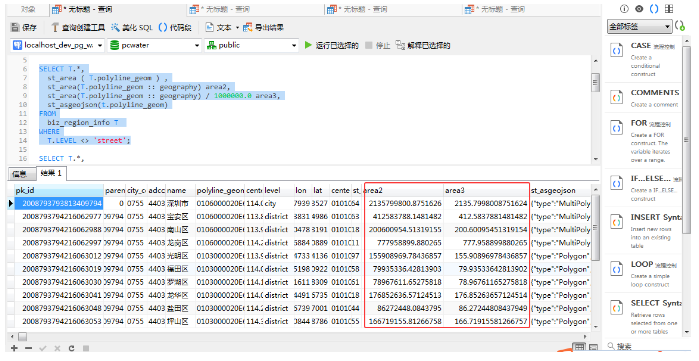Click the level column header
The image size is (699, 361).
point(278,190)
